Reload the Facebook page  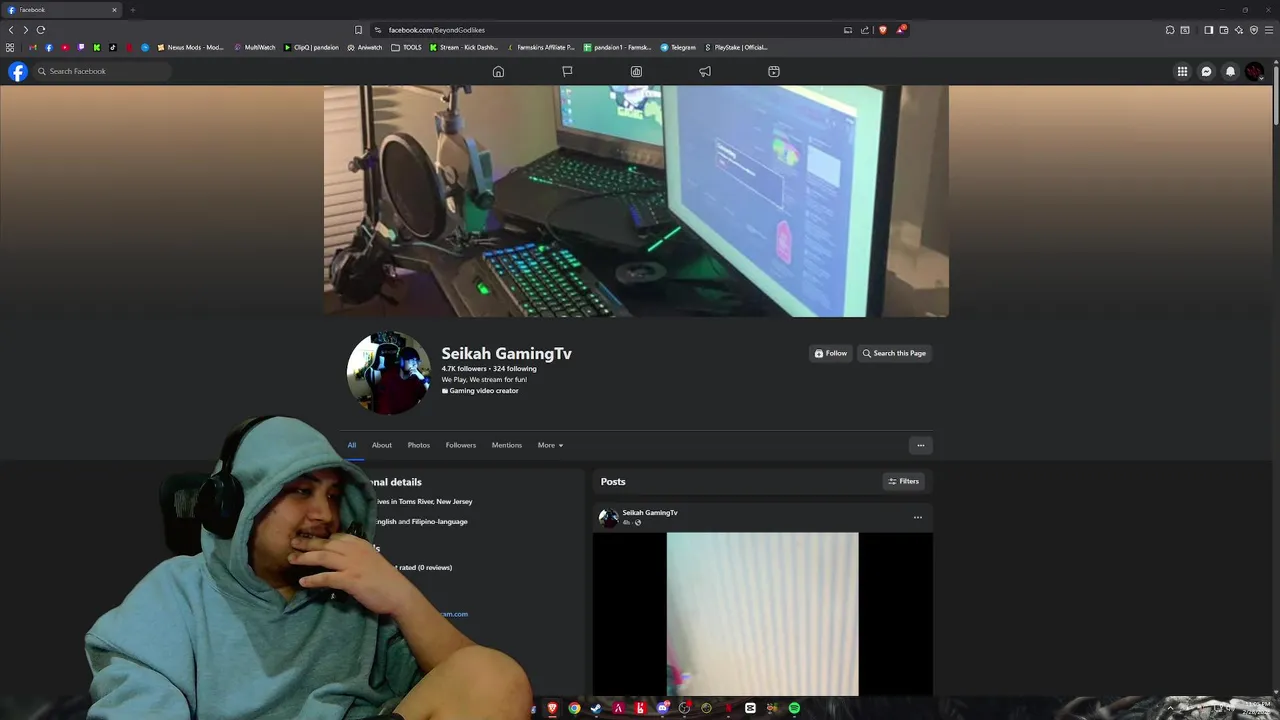41,30
